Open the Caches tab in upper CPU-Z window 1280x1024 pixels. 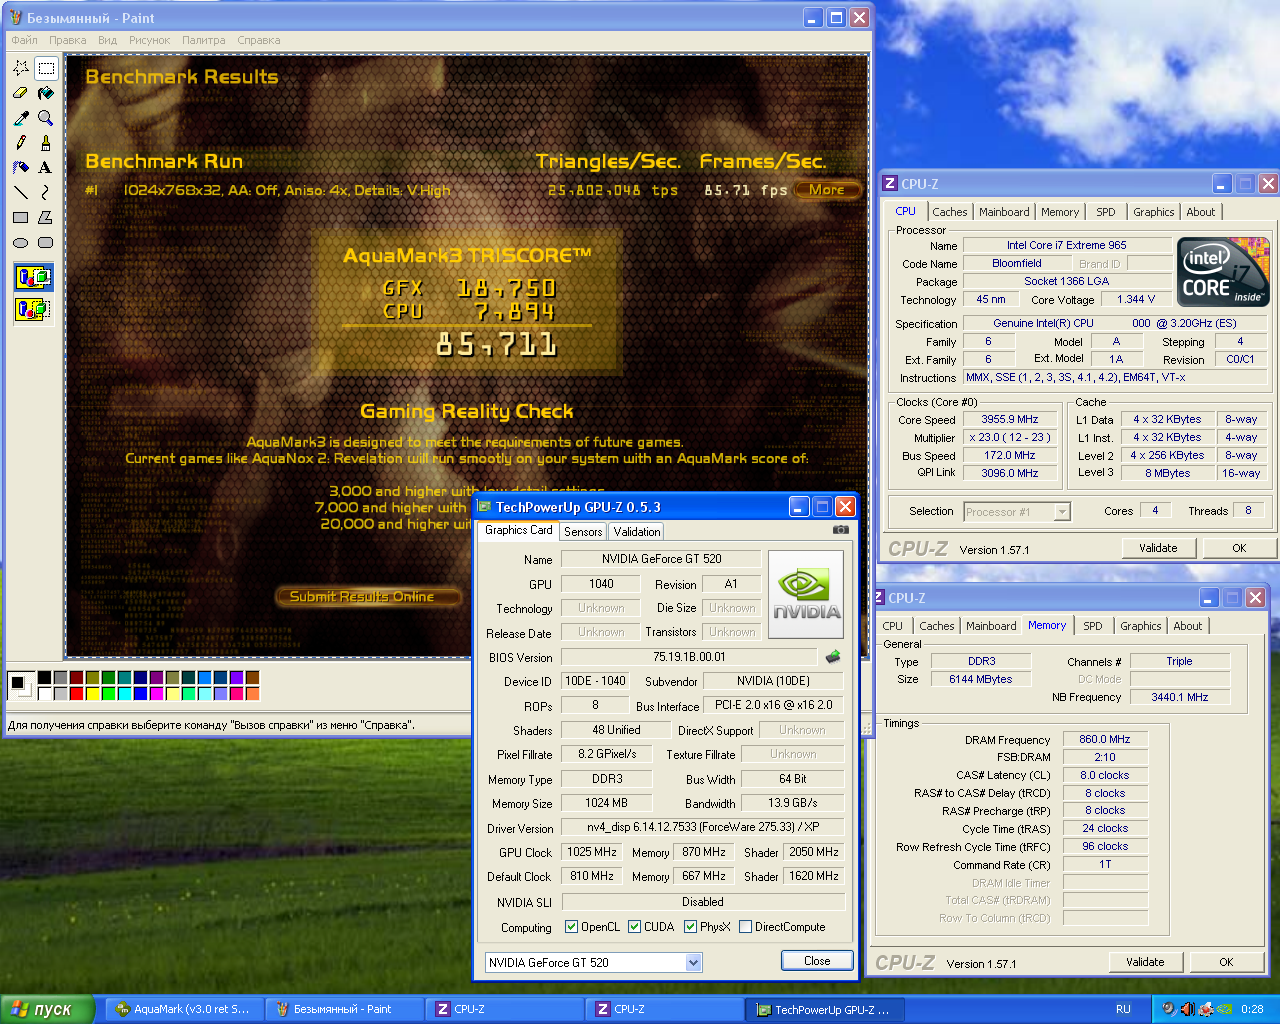949,212
